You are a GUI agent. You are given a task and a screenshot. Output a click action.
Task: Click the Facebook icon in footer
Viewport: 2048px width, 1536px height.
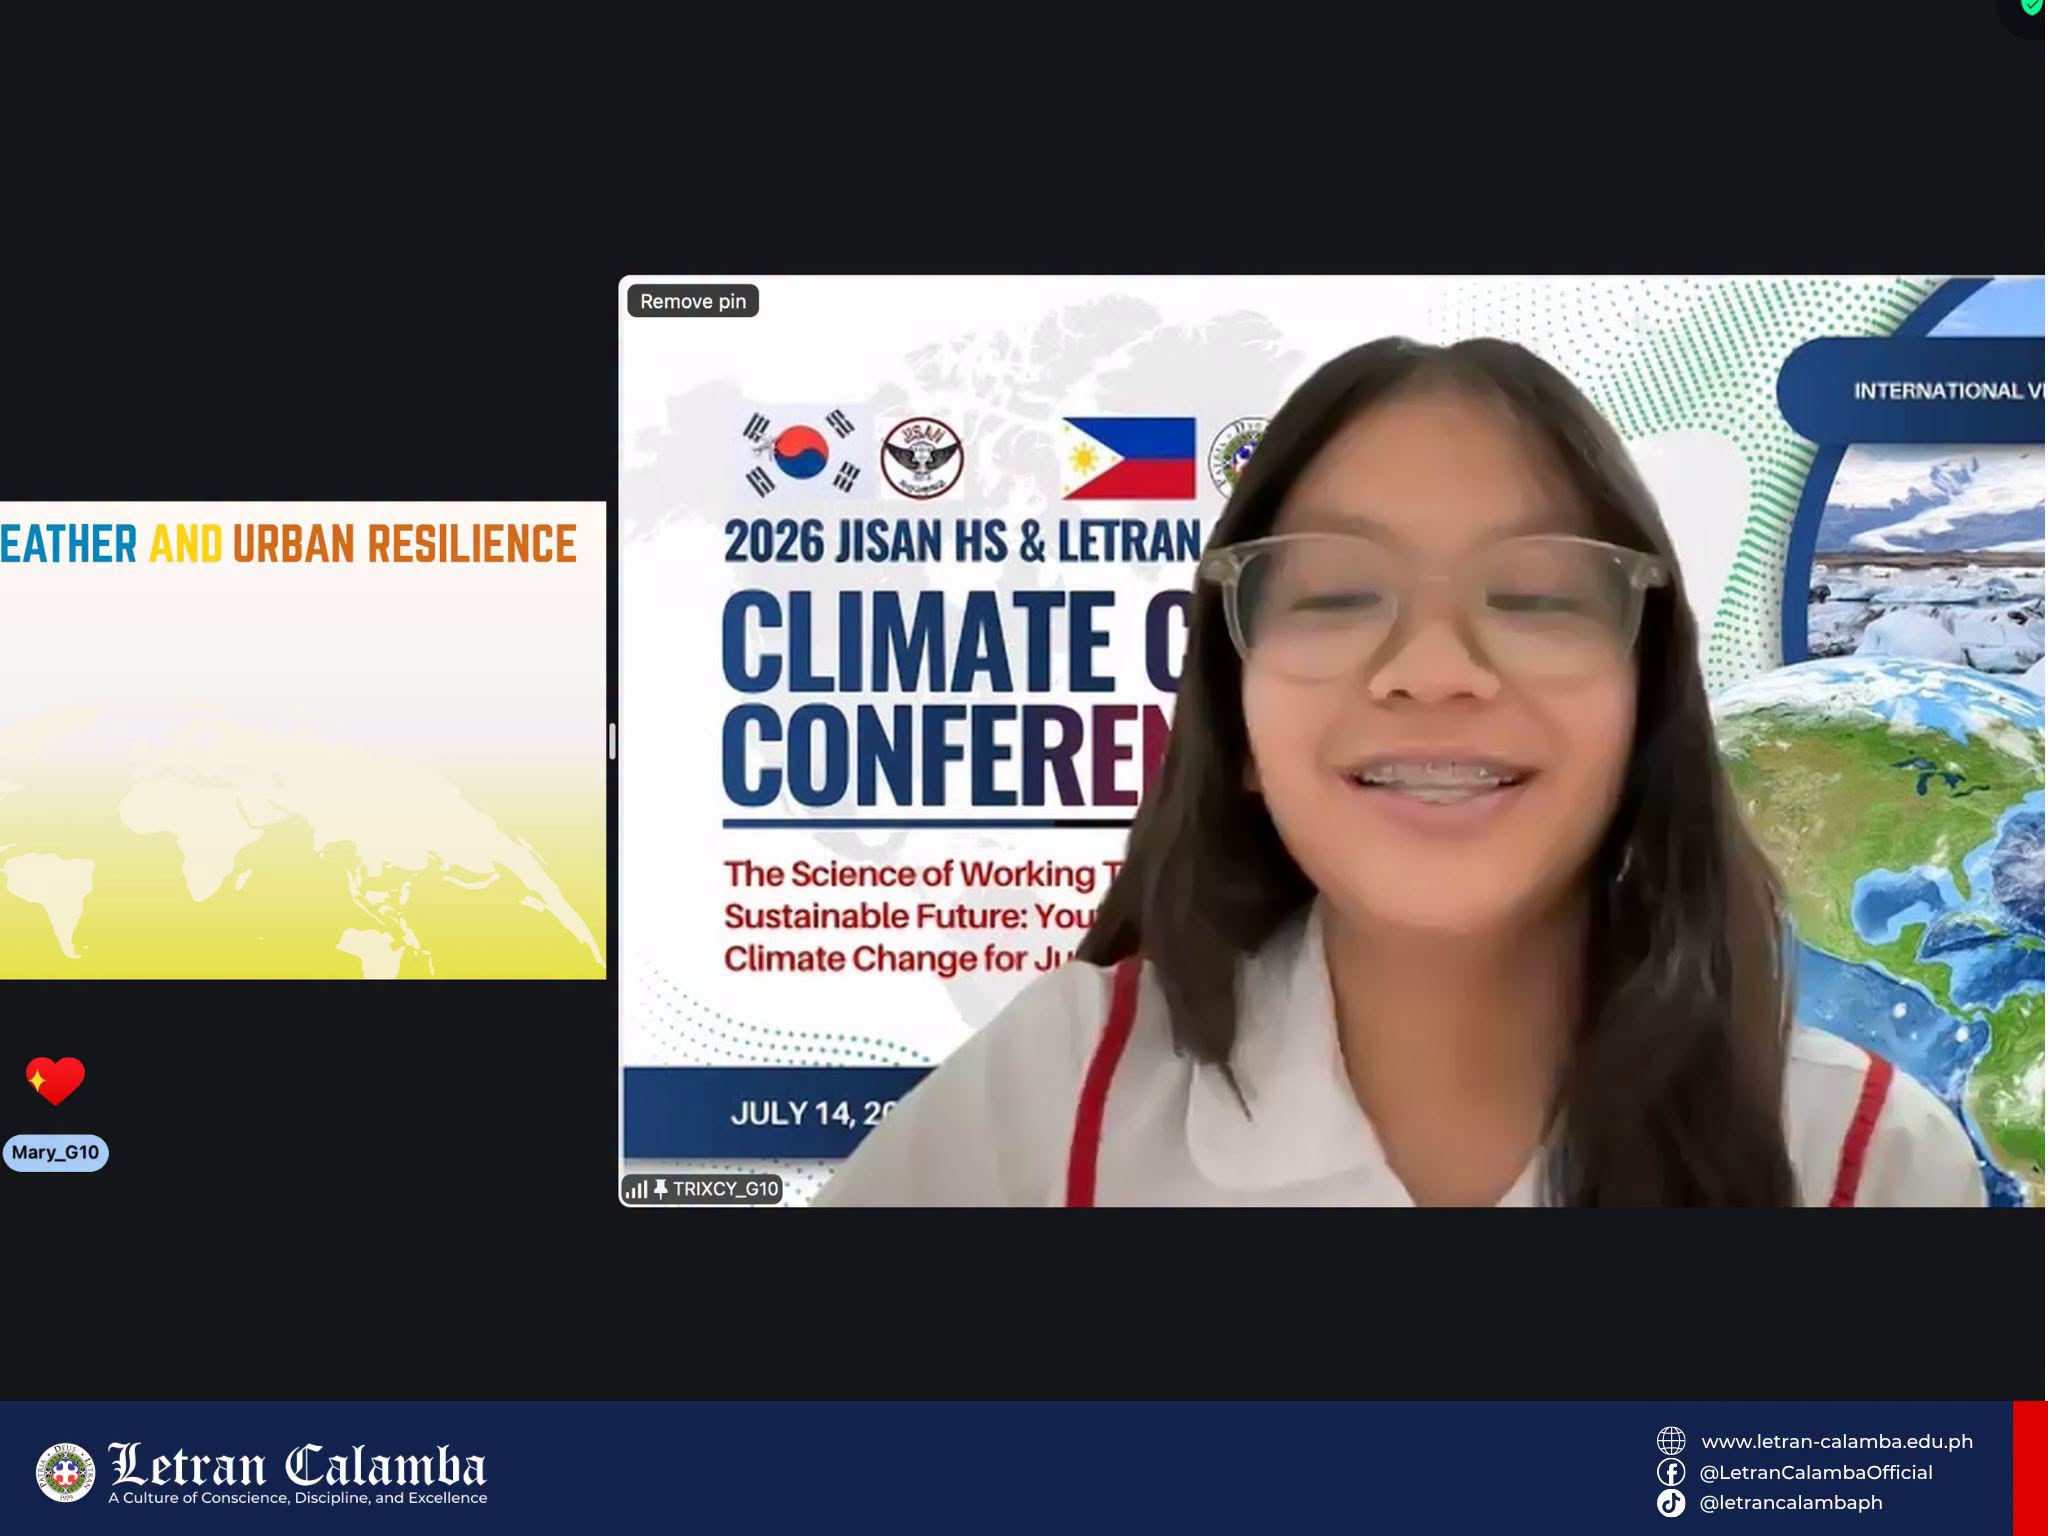1671,1472
